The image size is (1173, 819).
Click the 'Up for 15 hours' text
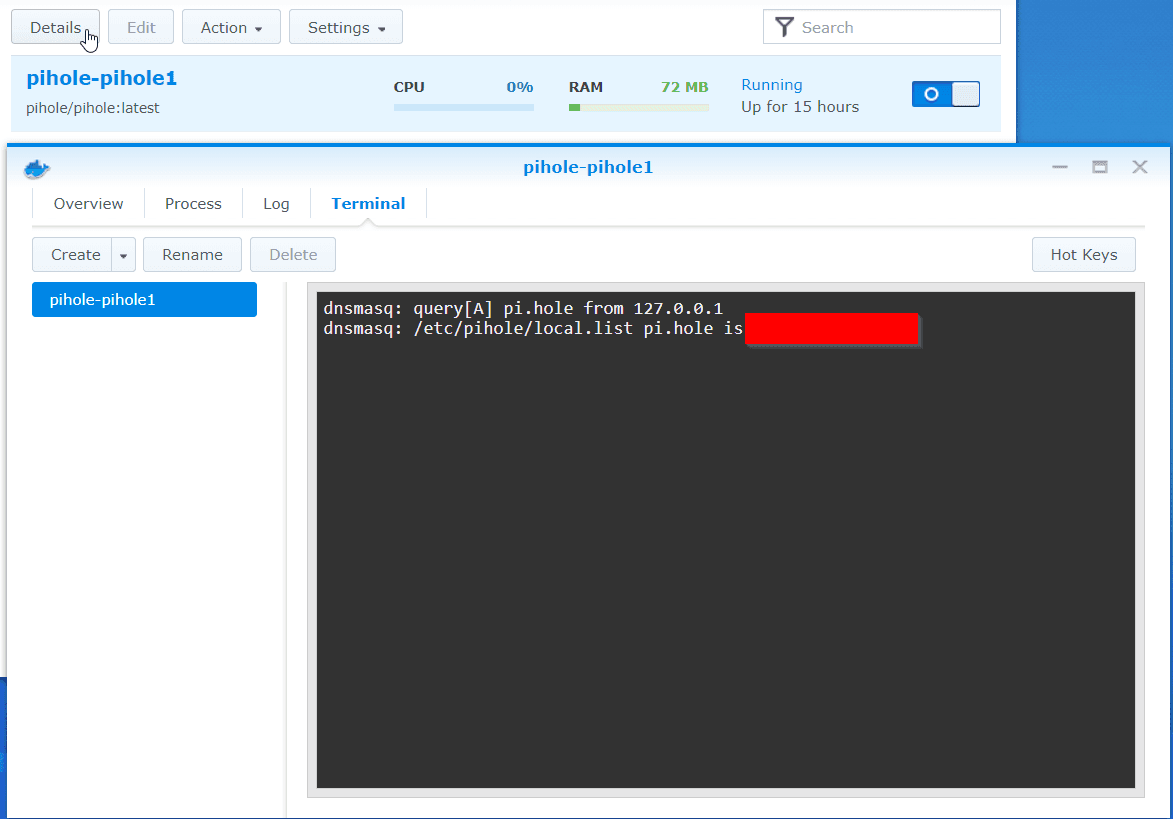click(800, 106)
